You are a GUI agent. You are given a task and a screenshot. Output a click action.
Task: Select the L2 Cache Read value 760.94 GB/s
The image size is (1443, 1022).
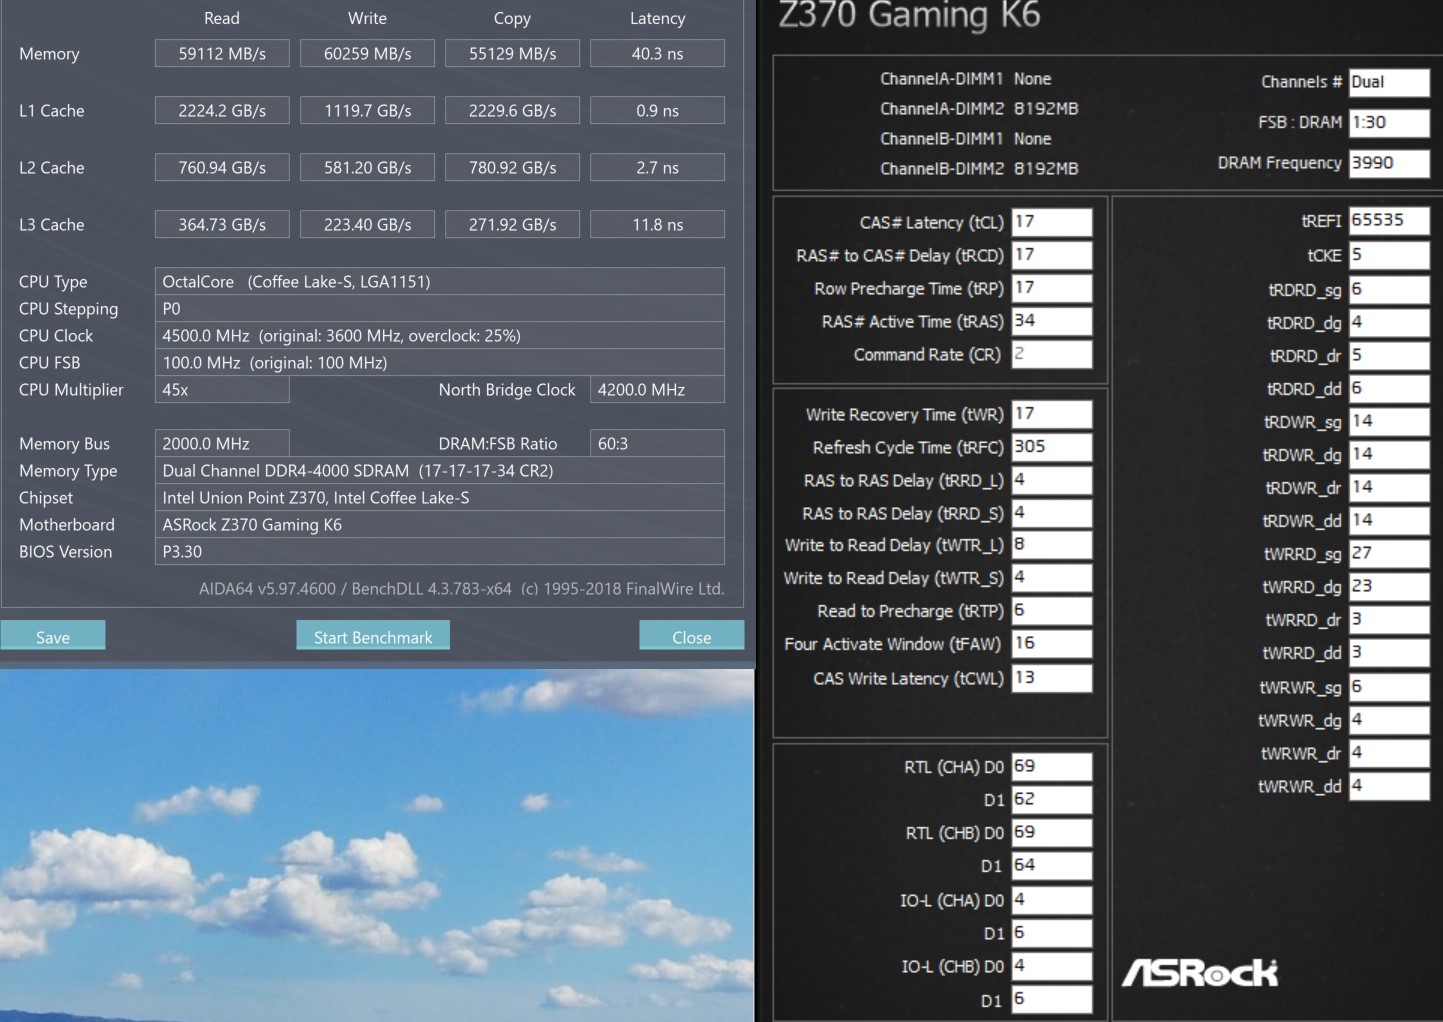[x=222, y=167]
